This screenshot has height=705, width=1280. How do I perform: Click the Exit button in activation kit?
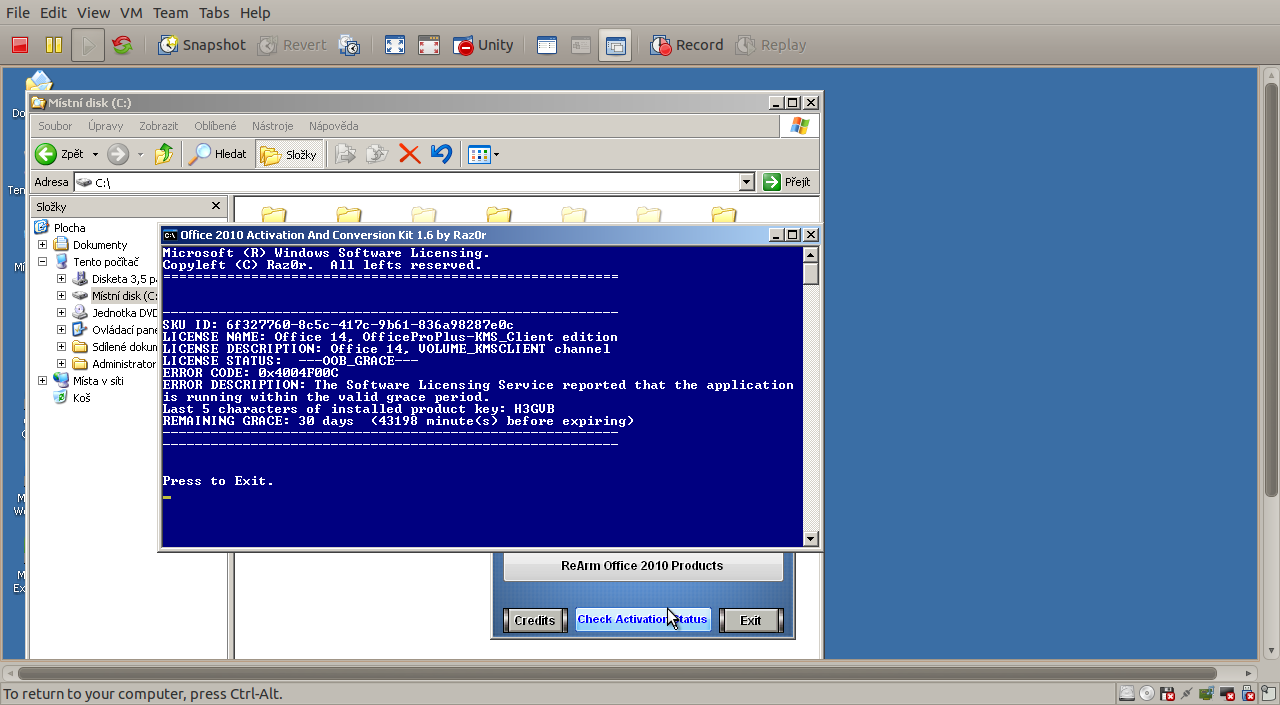point(751,620)
